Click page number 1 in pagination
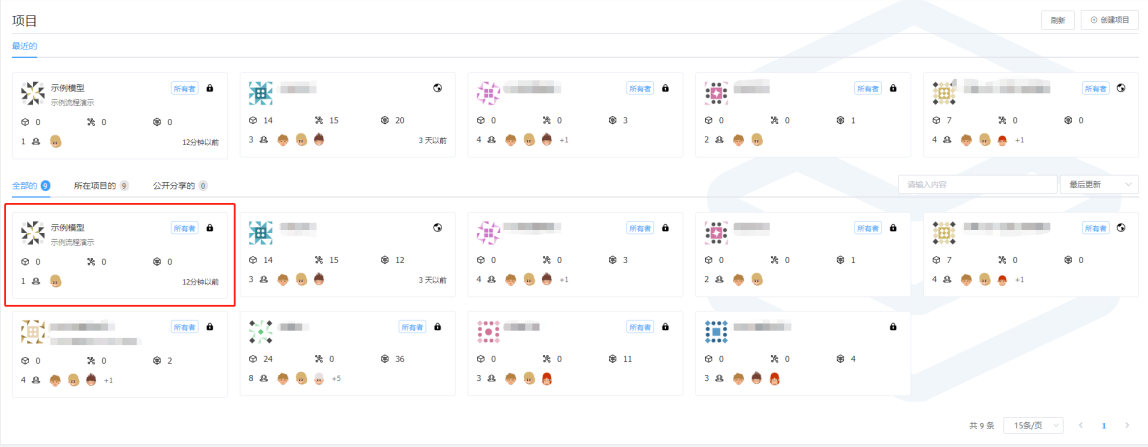The width and height of the screenshot is (1148, 447). tap(1104, 425)
